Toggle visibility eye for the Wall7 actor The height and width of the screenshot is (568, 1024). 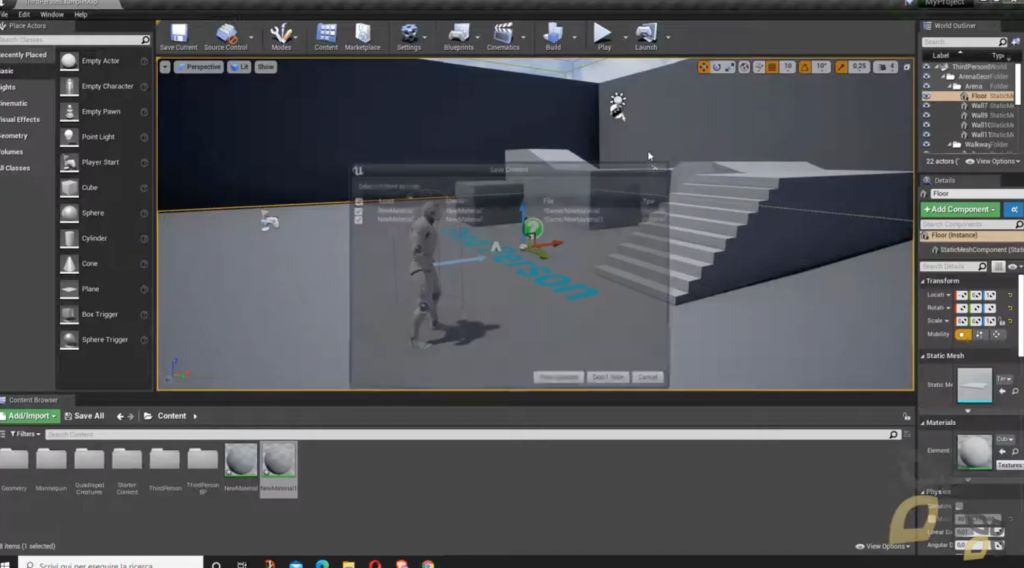coord(926,106)
